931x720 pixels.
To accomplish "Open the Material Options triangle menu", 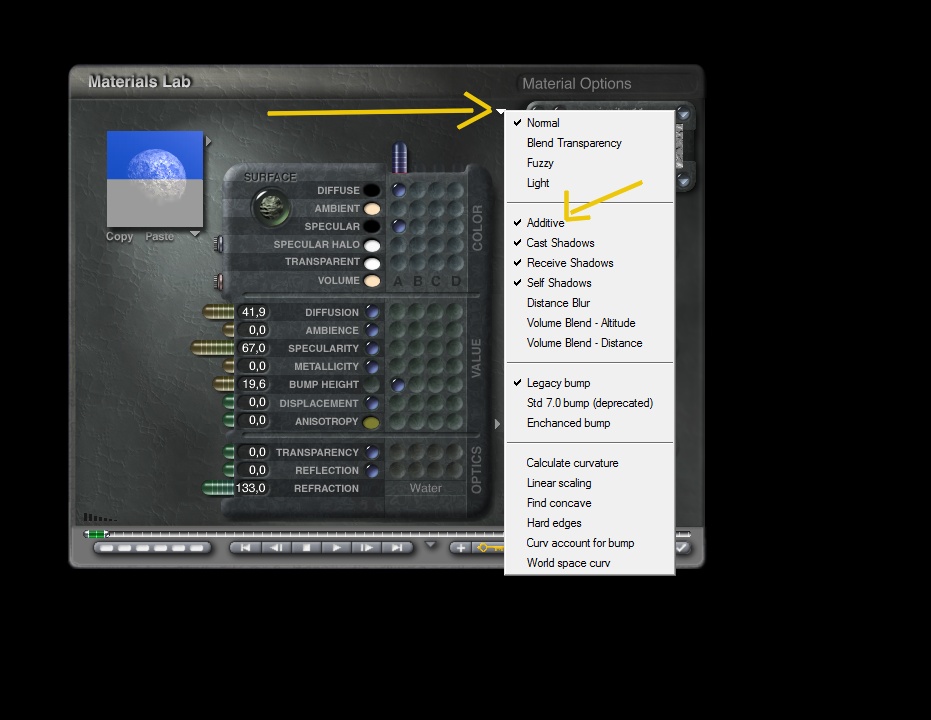I will 501,111.
